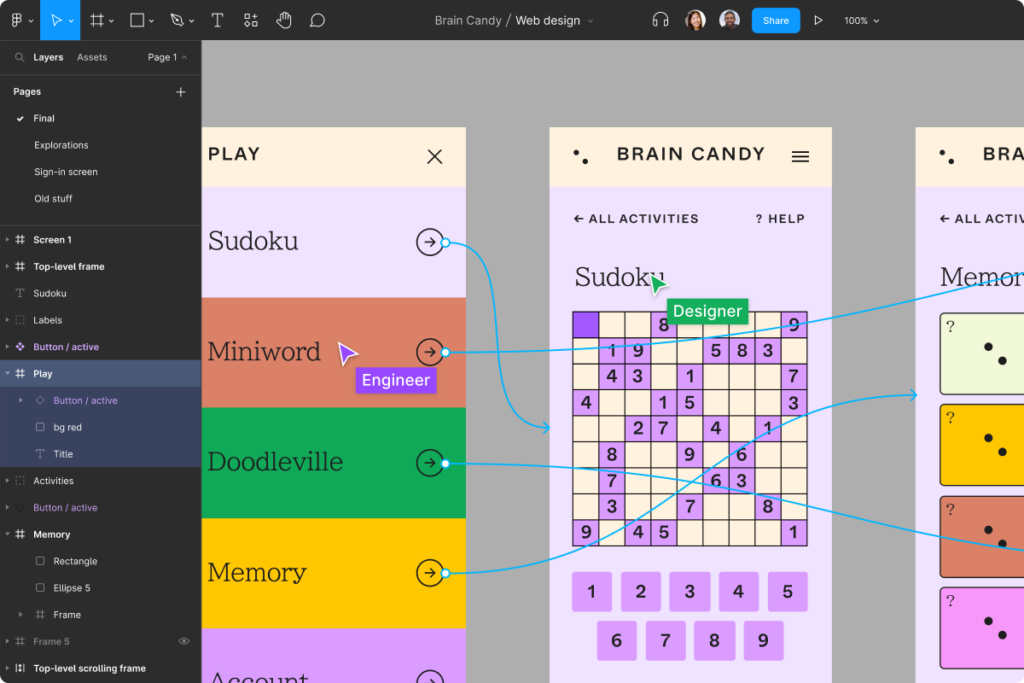Open hamburger menu in Brain Candy frame
This screenshot has height=683, width=1024.
tap(801, 157)
